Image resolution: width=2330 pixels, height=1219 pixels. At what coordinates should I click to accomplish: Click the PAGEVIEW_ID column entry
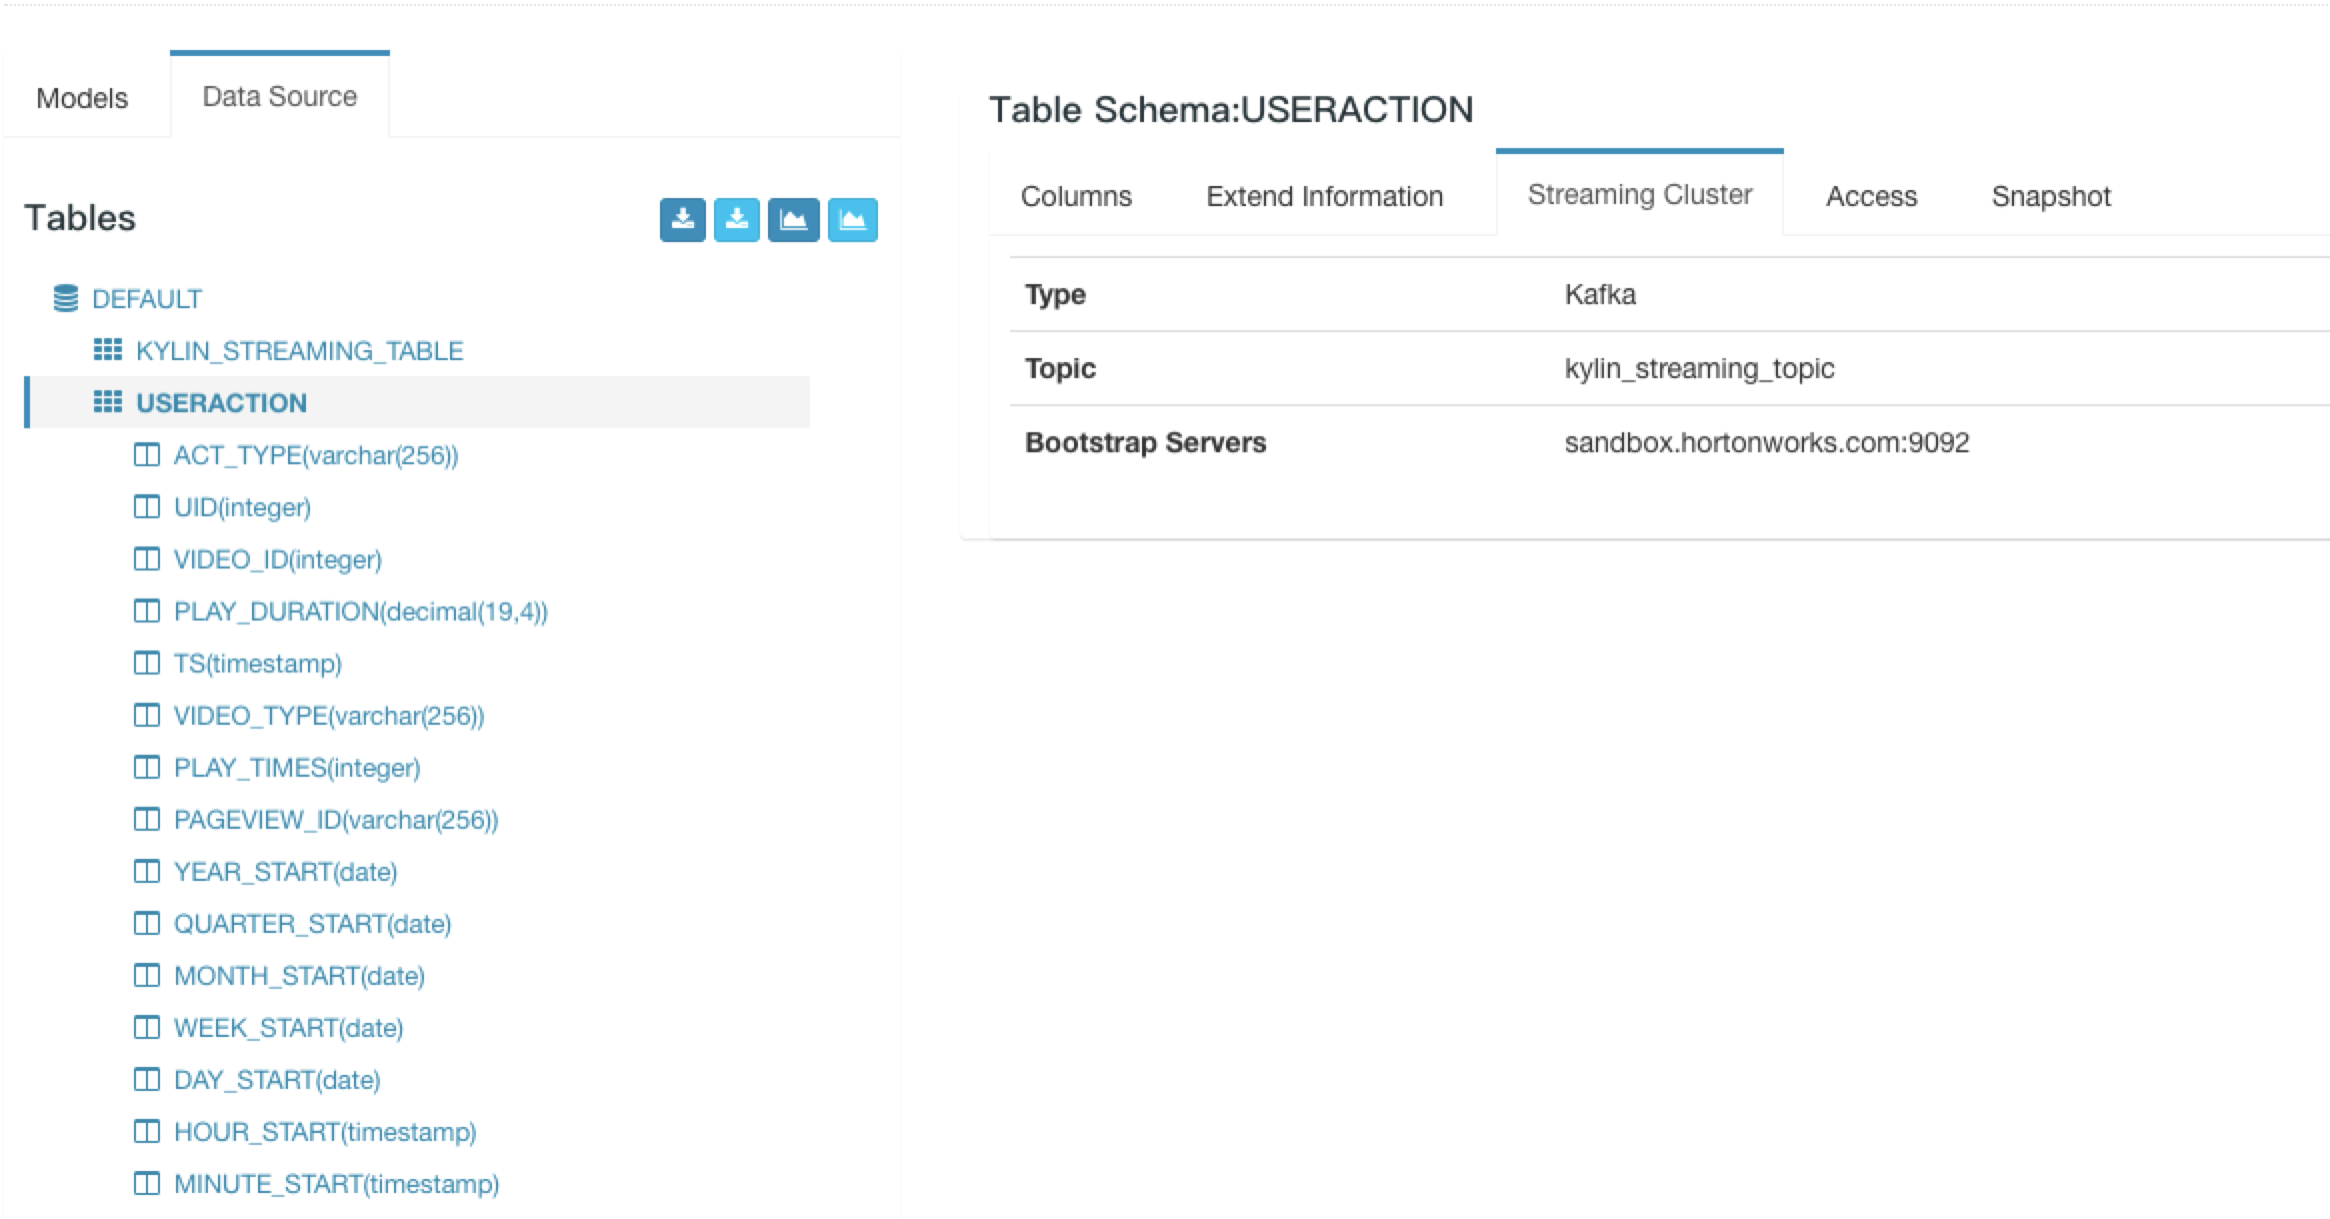(x=335, y=820)
